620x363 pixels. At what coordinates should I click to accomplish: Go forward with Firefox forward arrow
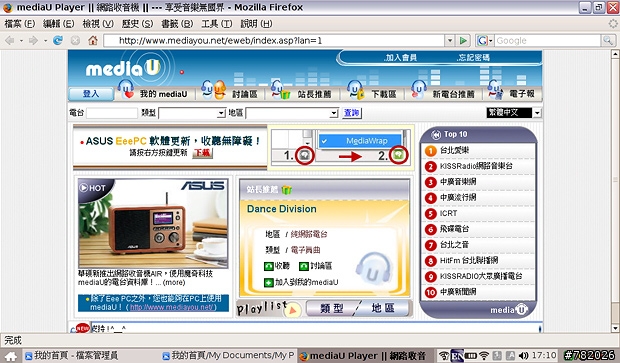click(x=34, y=40)
